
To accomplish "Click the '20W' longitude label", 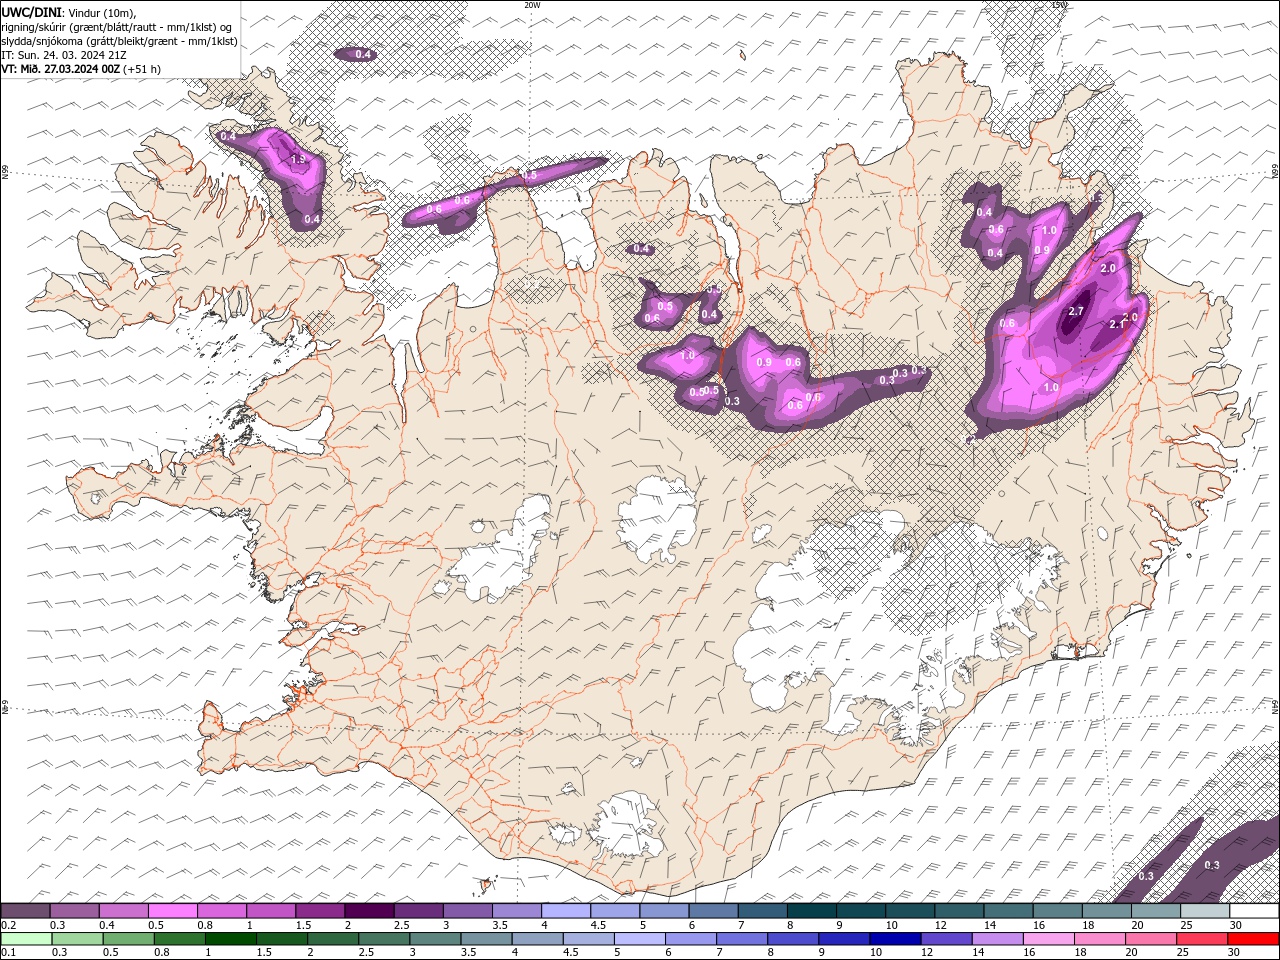I will tap(532, 5).
